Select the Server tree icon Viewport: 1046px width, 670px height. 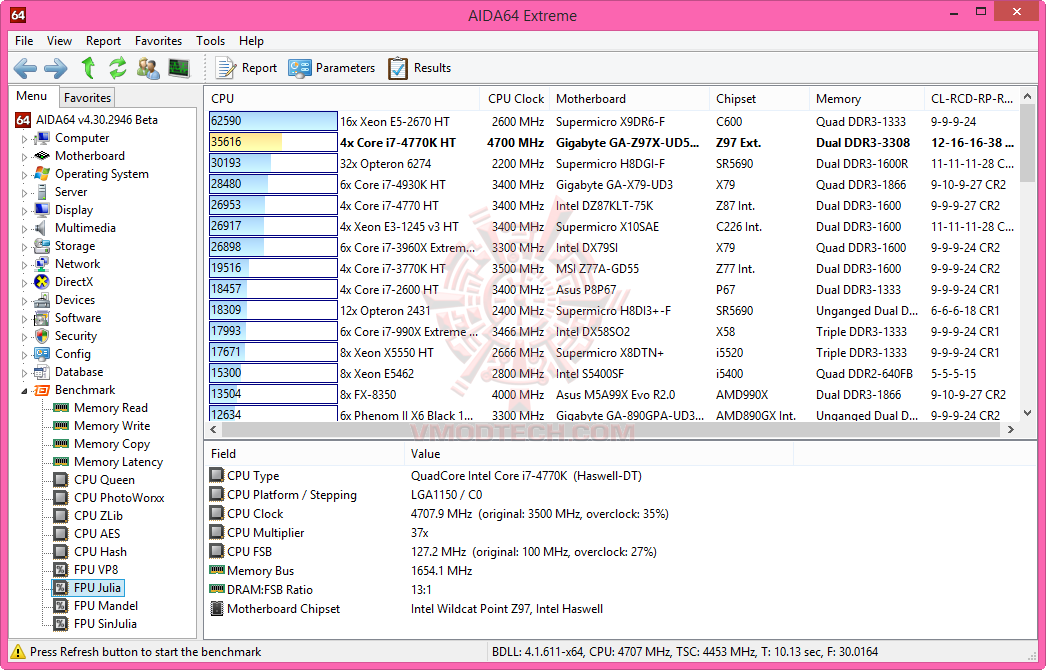pyautogui.click(x=42, y=192)
